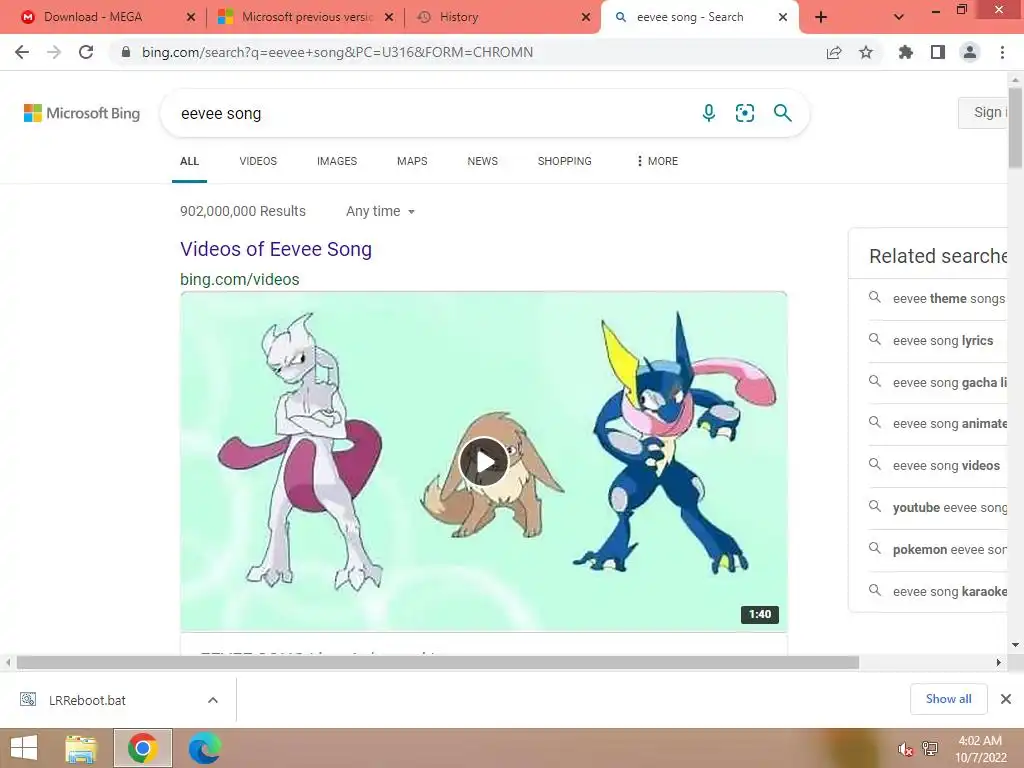Close the History tab
This screenshot has height=768, width=1024.
[586, 17]
